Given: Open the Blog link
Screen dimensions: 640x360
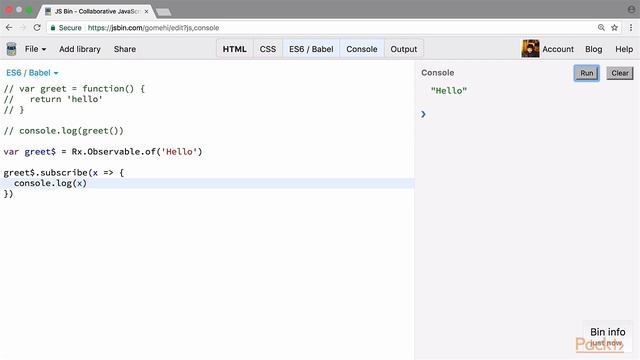Looking at the screenshot, I should coord(593,49).
